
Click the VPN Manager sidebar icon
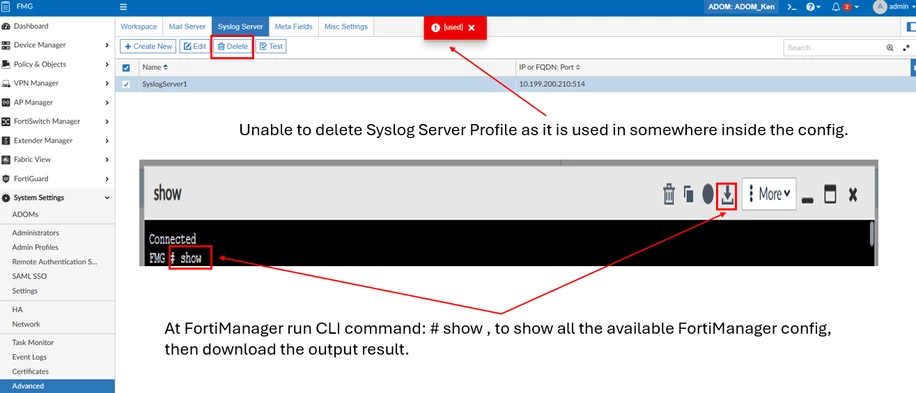point(6,84)
